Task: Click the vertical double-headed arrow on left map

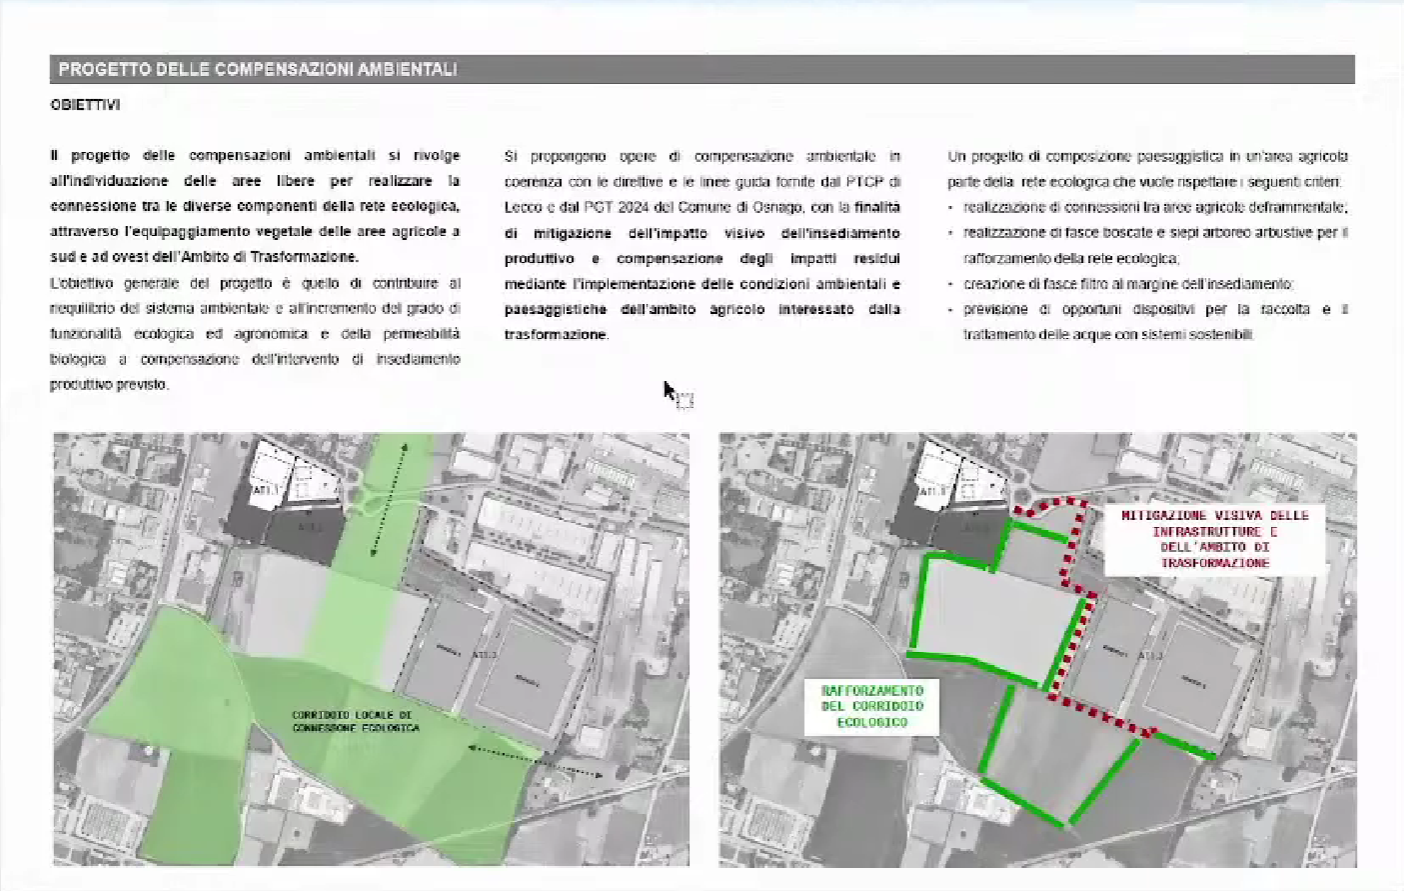Action: point(389,500)
